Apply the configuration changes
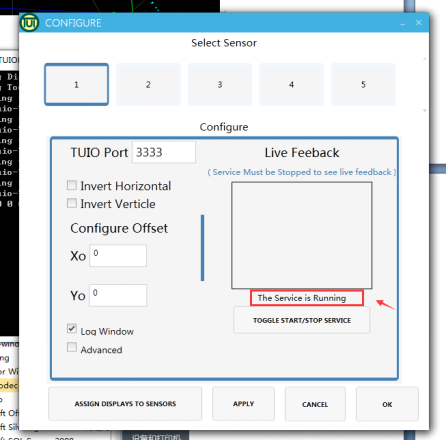Image resolution: width=446 pixels, height=440 pixels. click(x=243, y=404)
